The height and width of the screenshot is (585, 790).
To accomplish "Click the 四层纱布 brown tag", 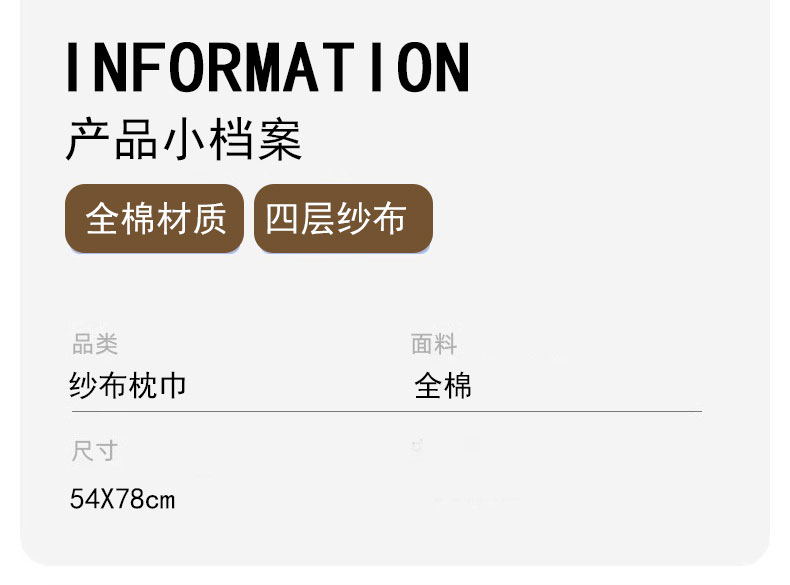I will click(342, 218).
